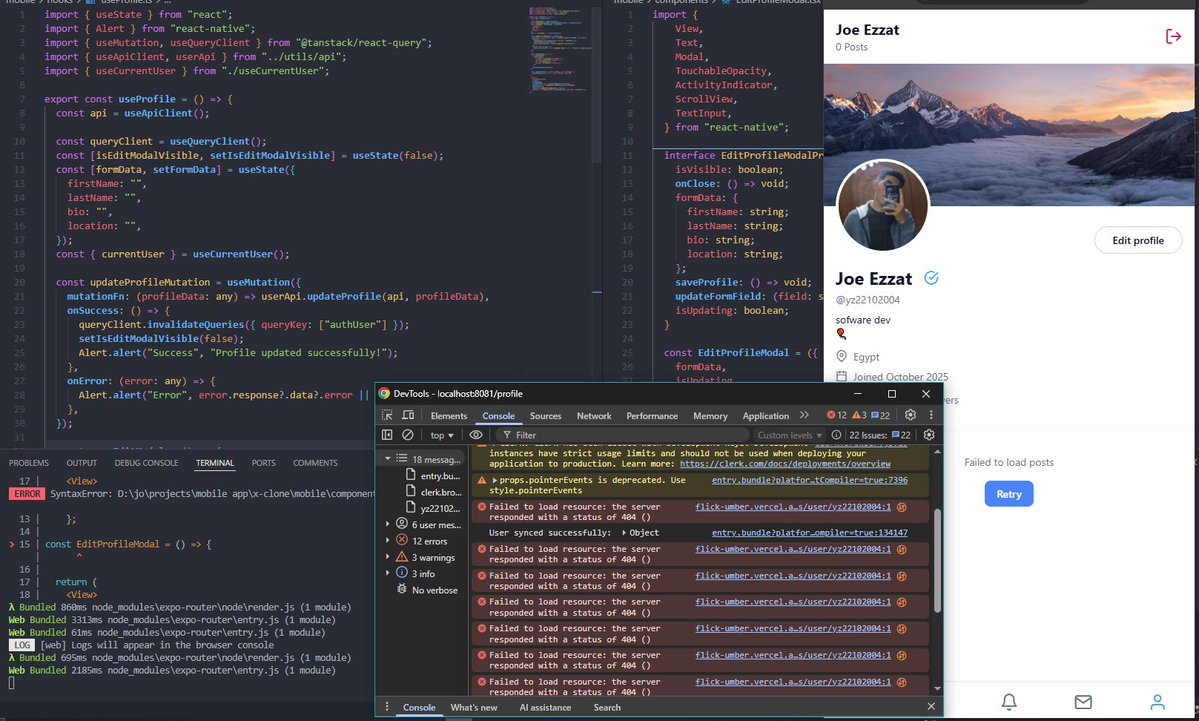The height and width of the screenshot is (721, 1199).
Task: Show more DevTools tabs with the double chevron
Action: pyautogui.click(x=804, y=415)
